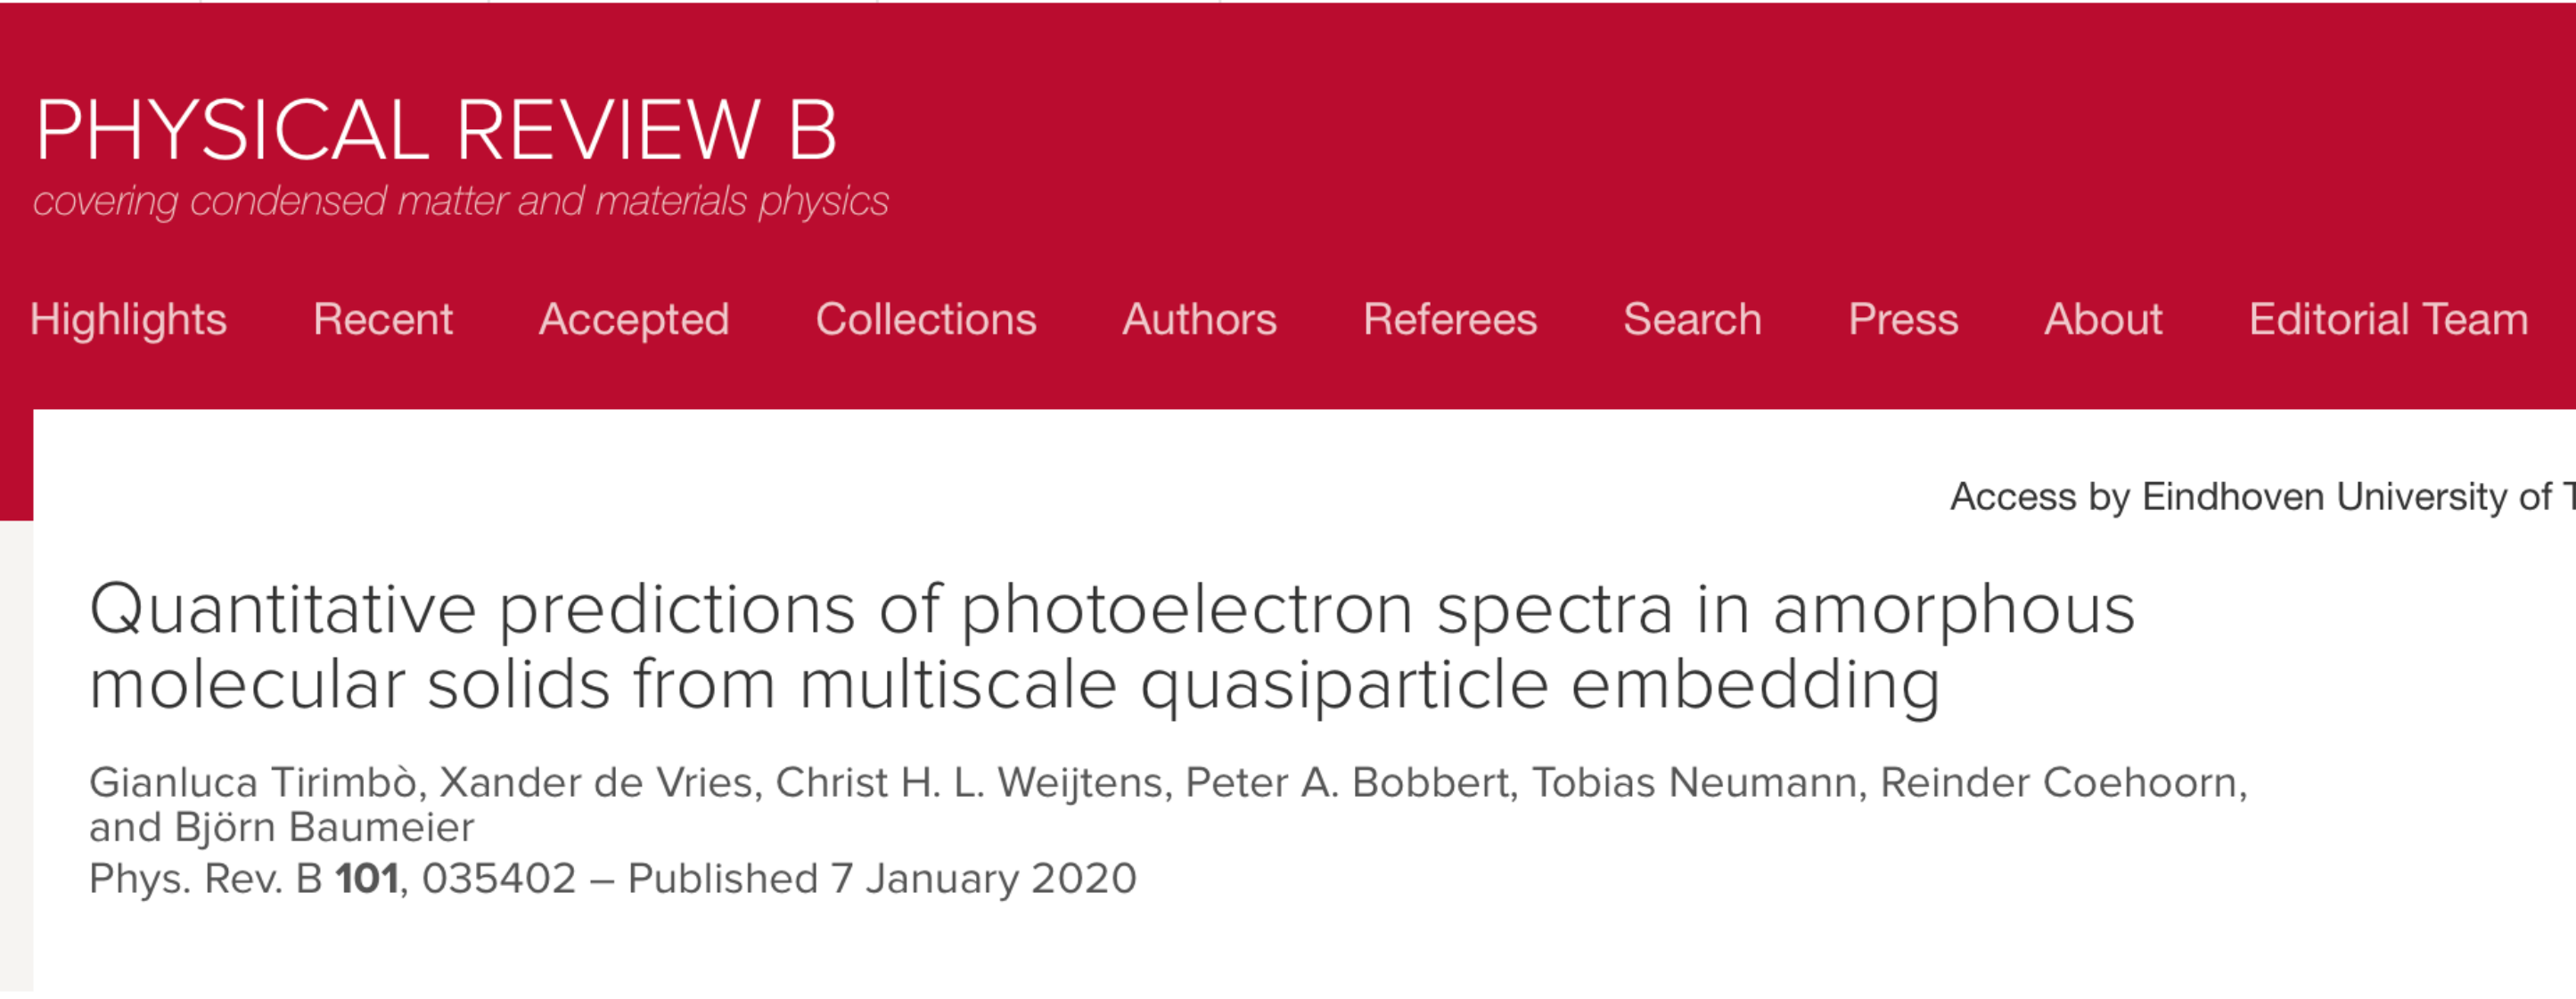
Task: Navigate to Collections
Action: (926, 320)
